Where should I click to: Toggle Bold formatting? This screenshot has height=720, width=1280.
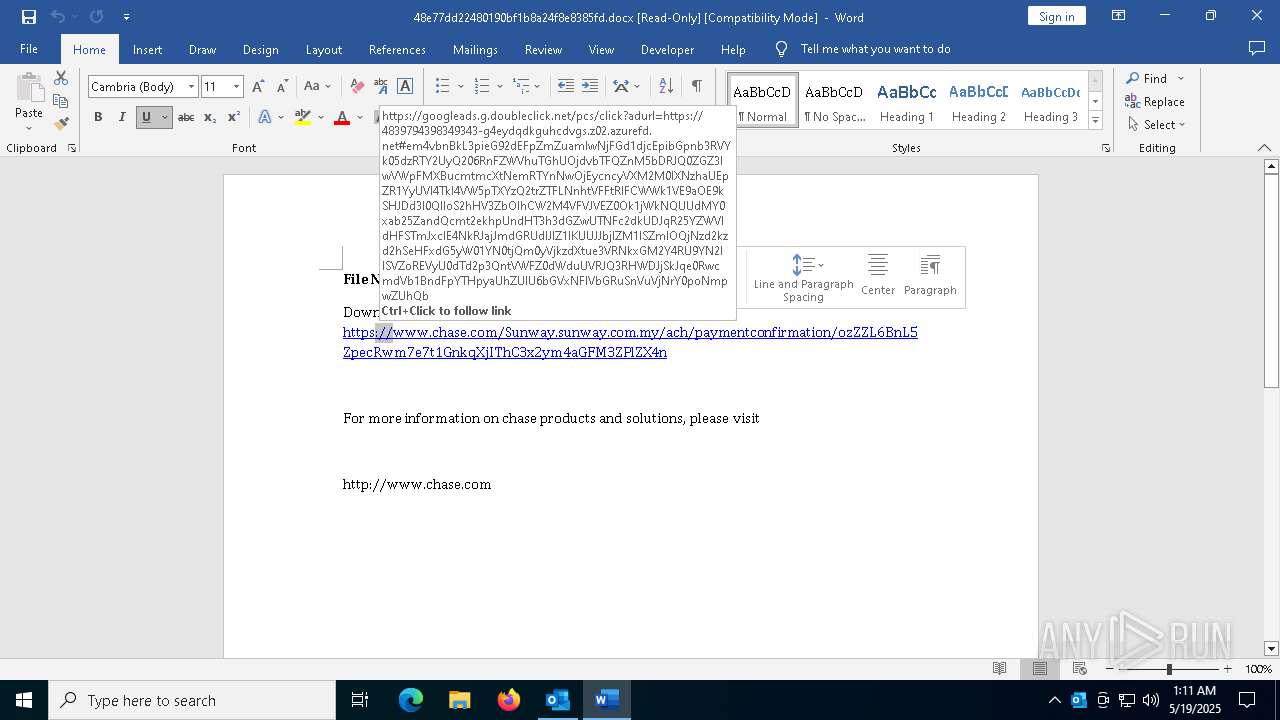click(x=98, y=117)
